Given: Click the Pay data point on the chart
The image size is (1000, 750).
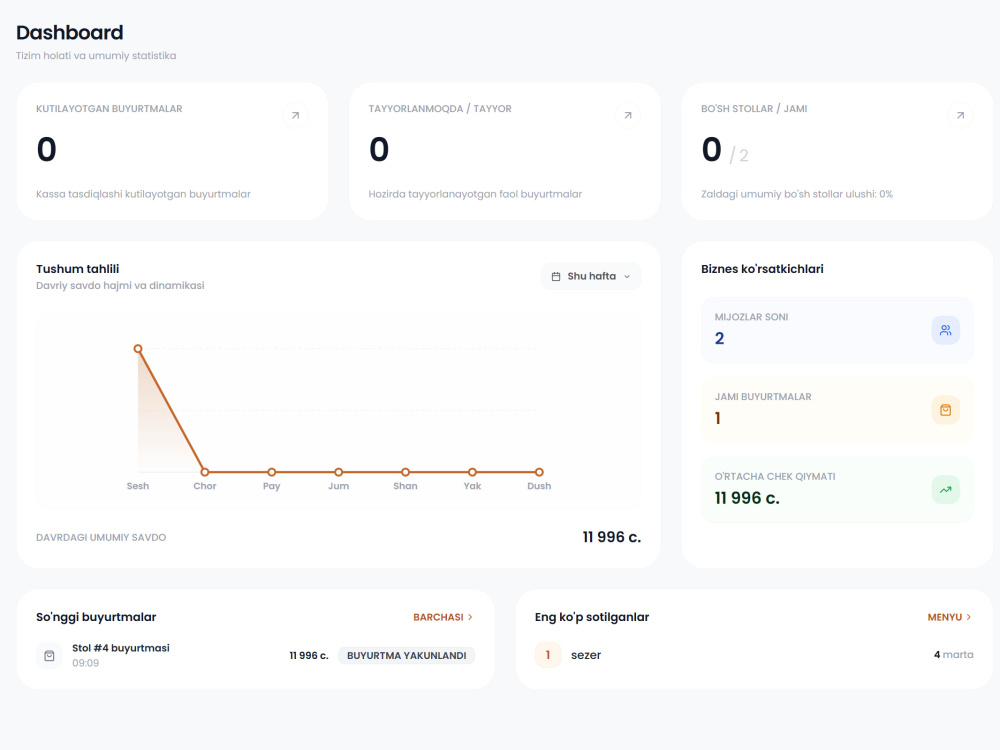Looking at the screenshot, I should 272,472.
